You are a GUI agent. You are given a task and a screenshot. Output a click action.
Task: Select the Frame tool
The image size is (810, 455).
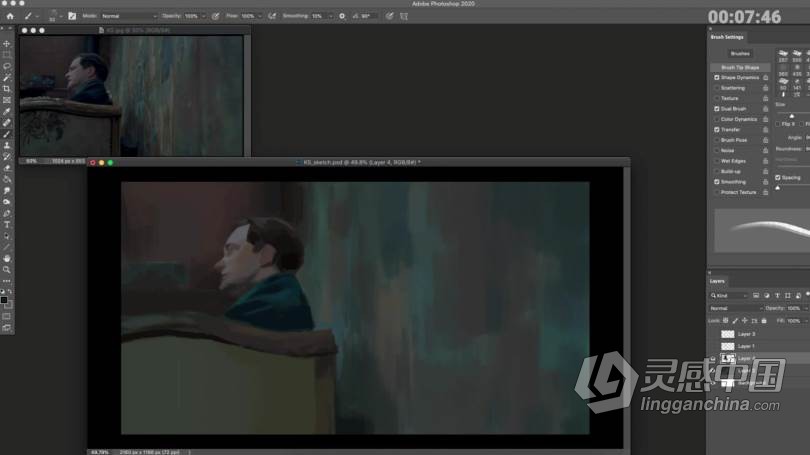[7, 100]
